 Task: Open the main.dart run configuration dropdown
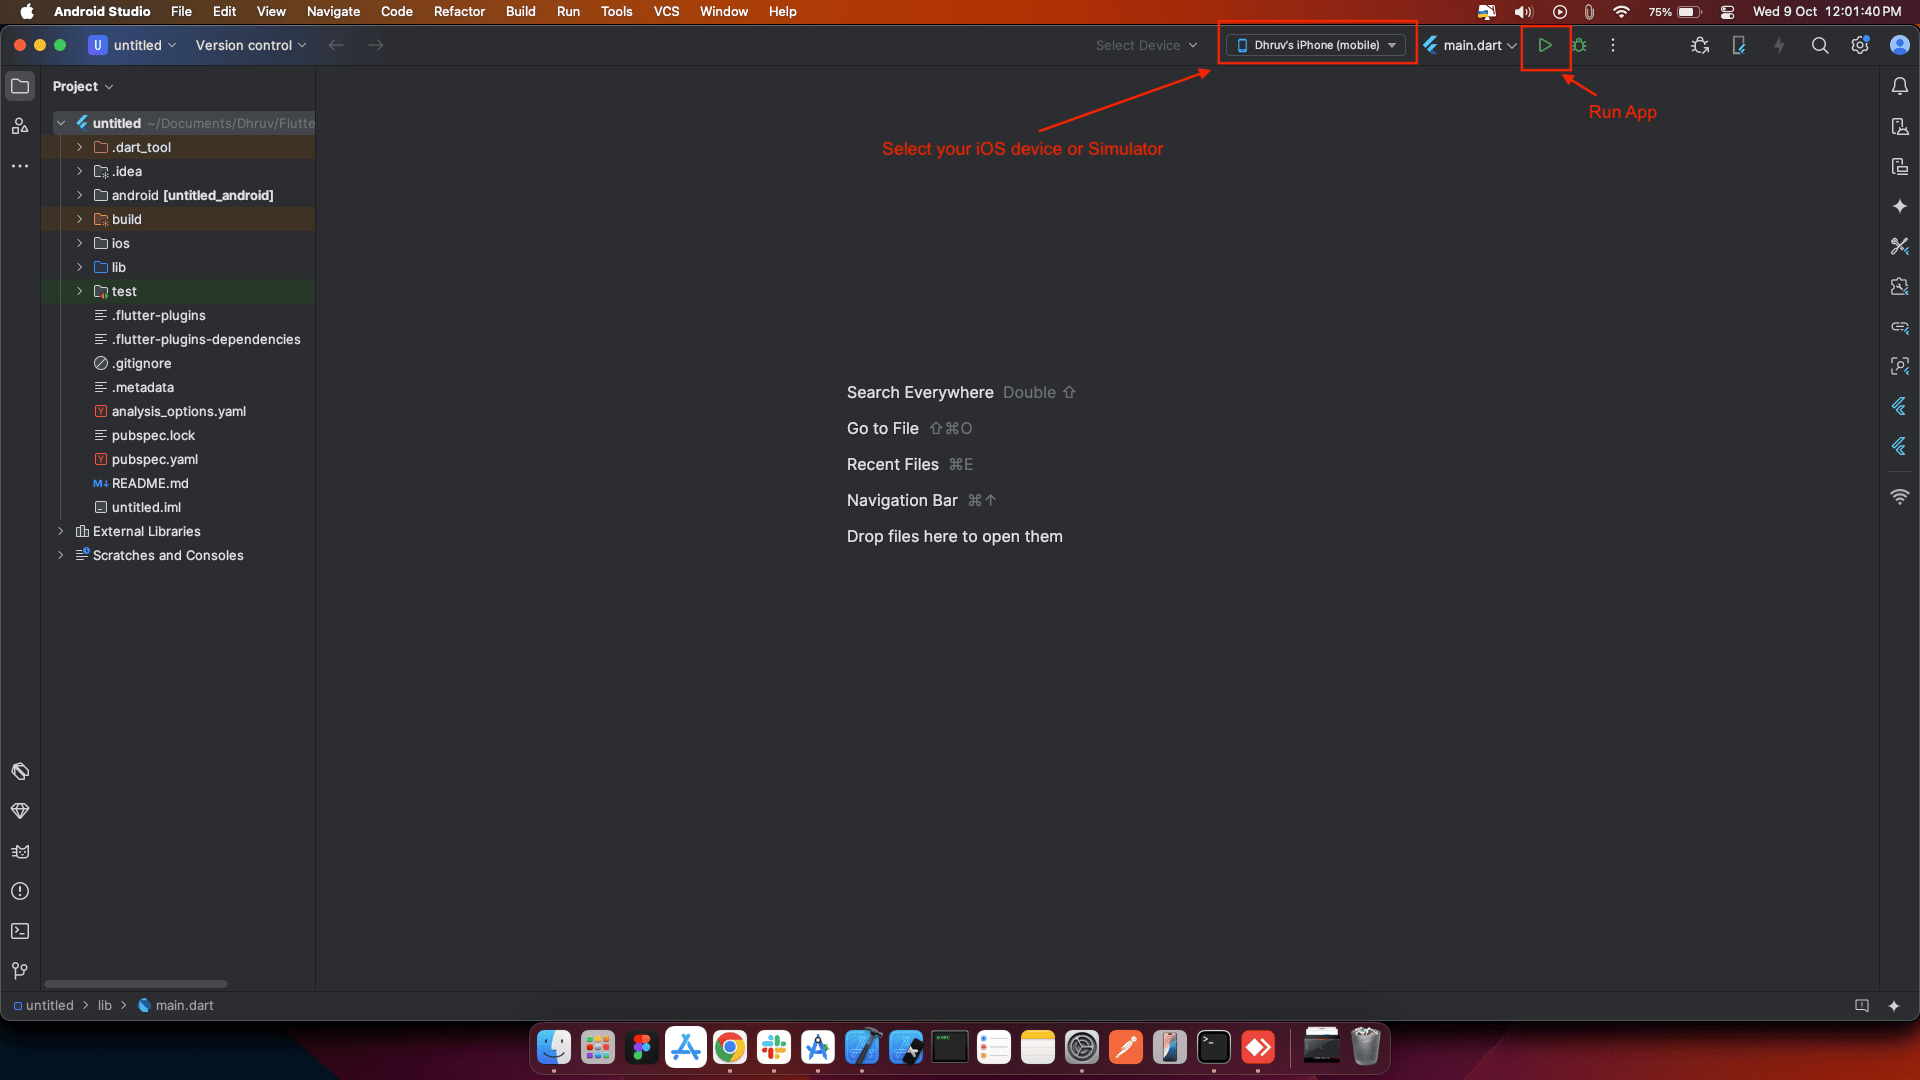click(1471, 45)
